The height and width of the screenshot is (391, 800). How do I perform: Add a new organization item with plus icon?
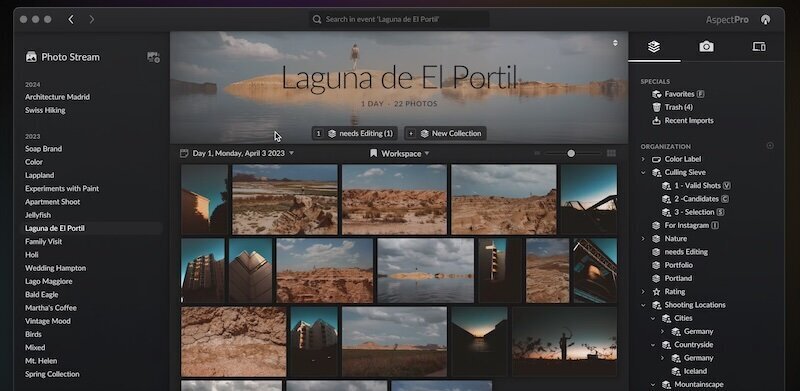point(770,146)
